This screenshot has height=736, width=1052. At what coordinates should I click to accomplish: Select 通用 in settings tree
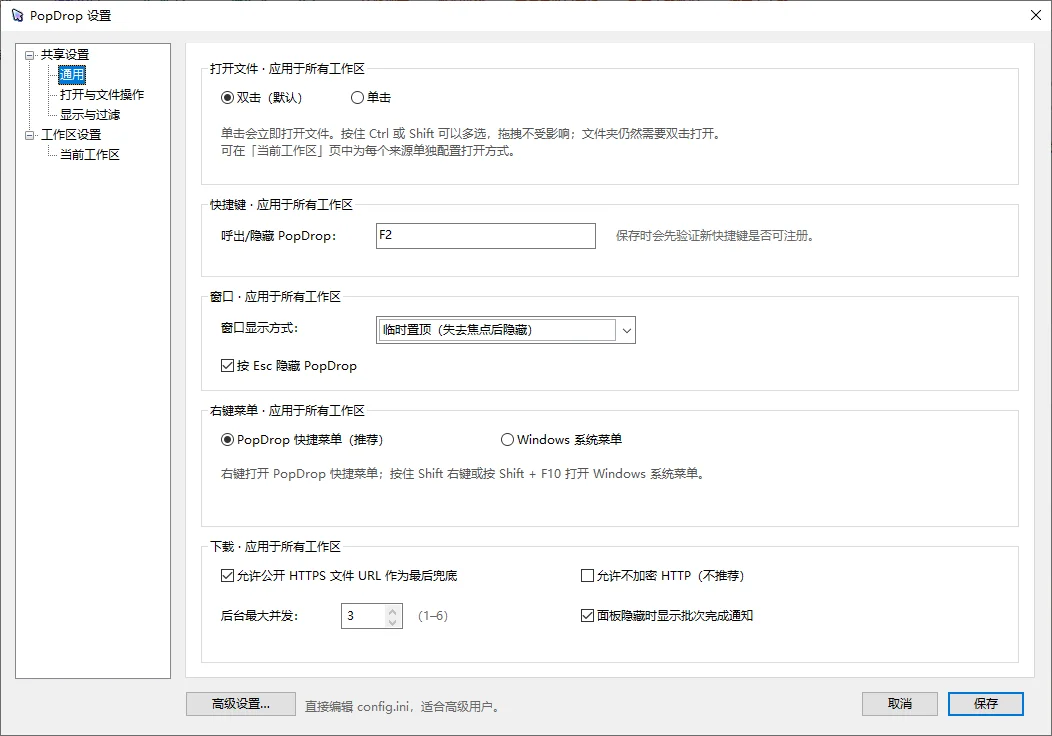coord(72,74)
